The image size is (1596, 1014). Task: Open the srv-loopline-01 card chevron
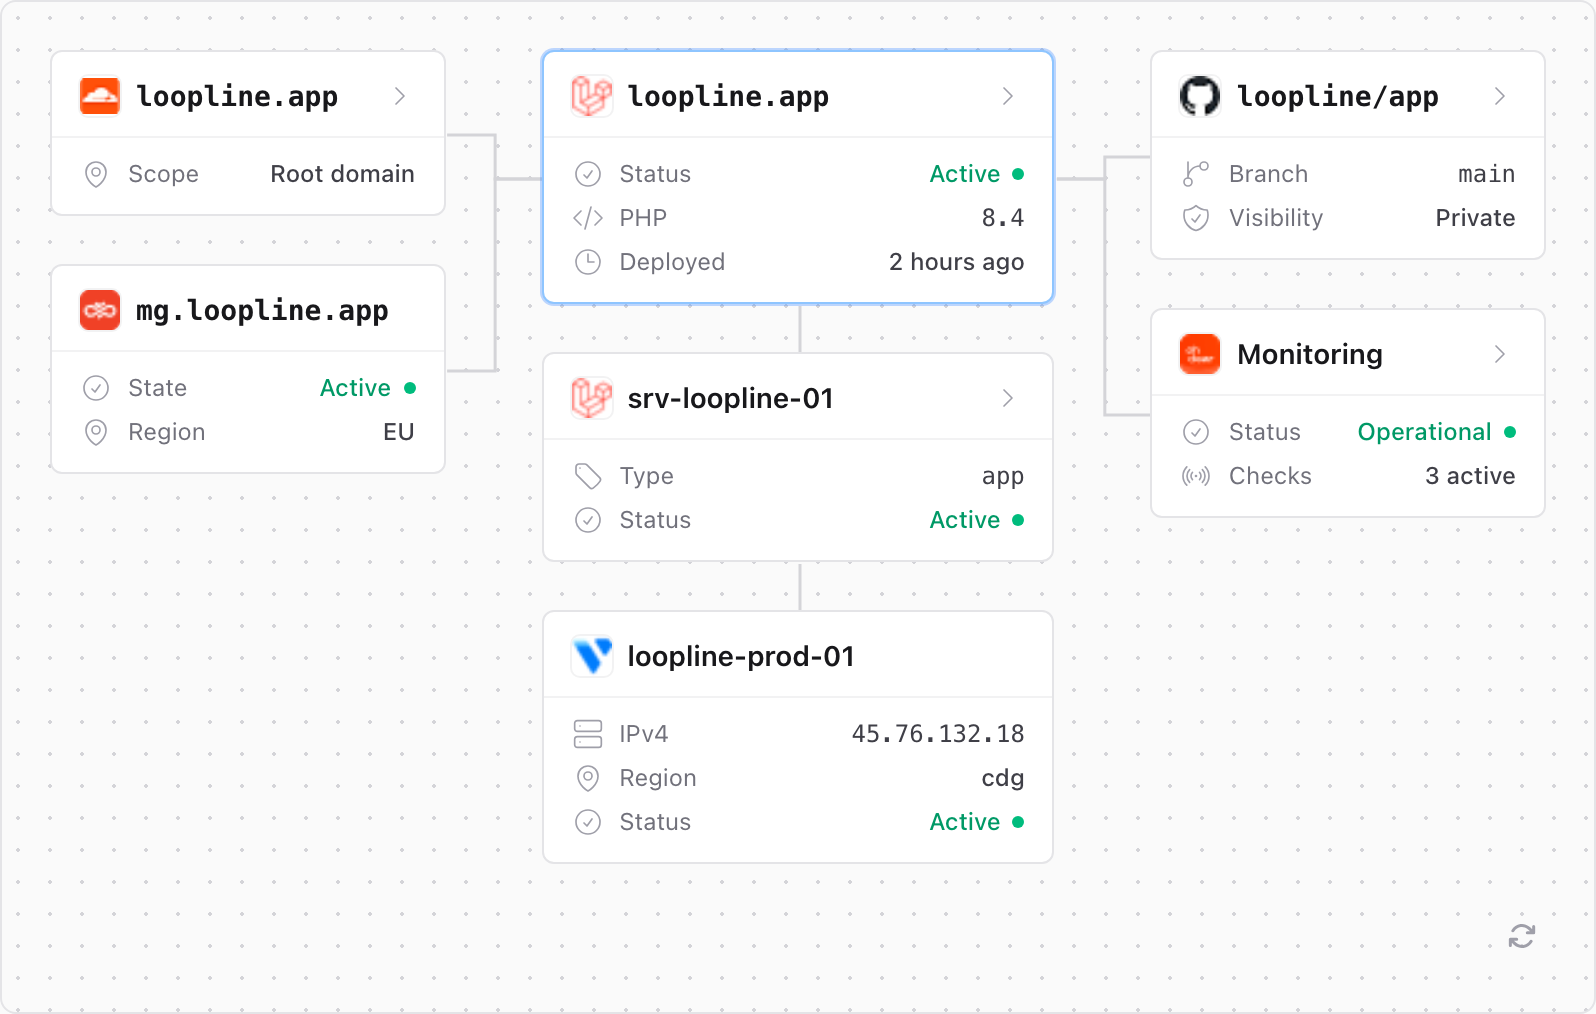[1008, 398]
